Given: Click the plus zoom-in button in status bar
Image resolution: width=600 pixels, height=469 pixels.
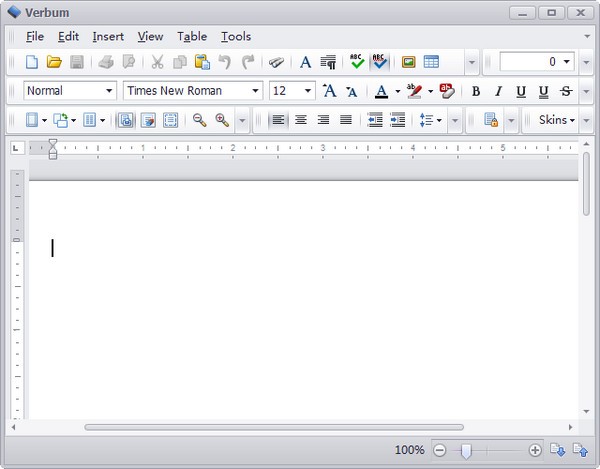Looking at the screenshot, I should (x=535, y=450).
